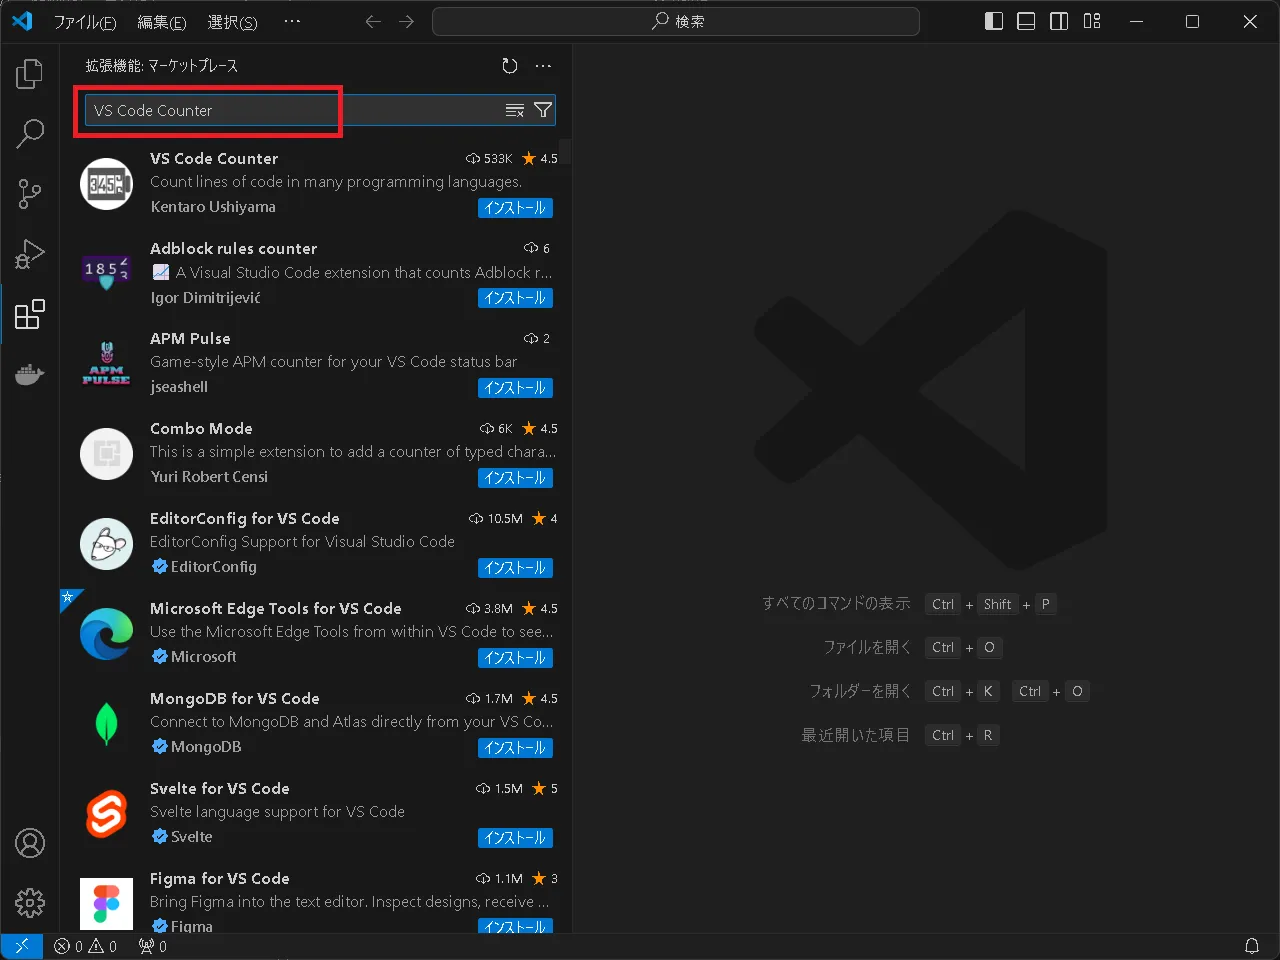
Task: Select the Figma for VS Code title
Action: pyautogui.click(x=220, y=878)
